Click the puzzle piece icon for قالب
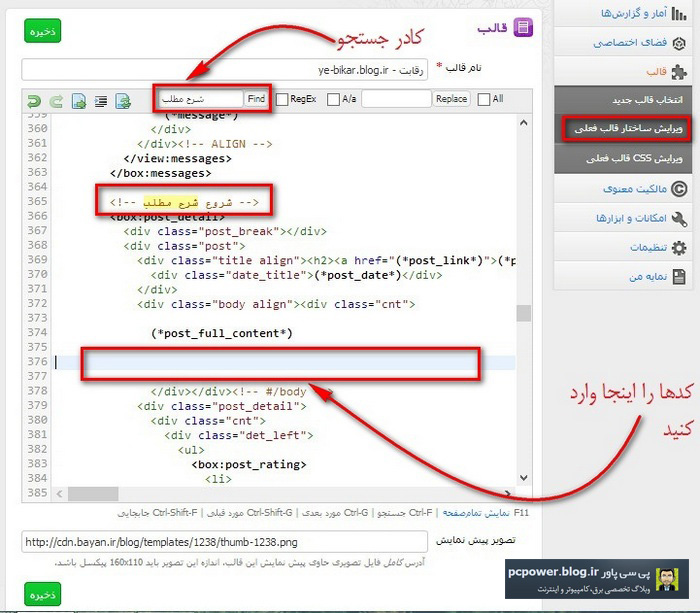Image resolution: width=700 pixels, height=613 pixels. click(x=679, y=72)
